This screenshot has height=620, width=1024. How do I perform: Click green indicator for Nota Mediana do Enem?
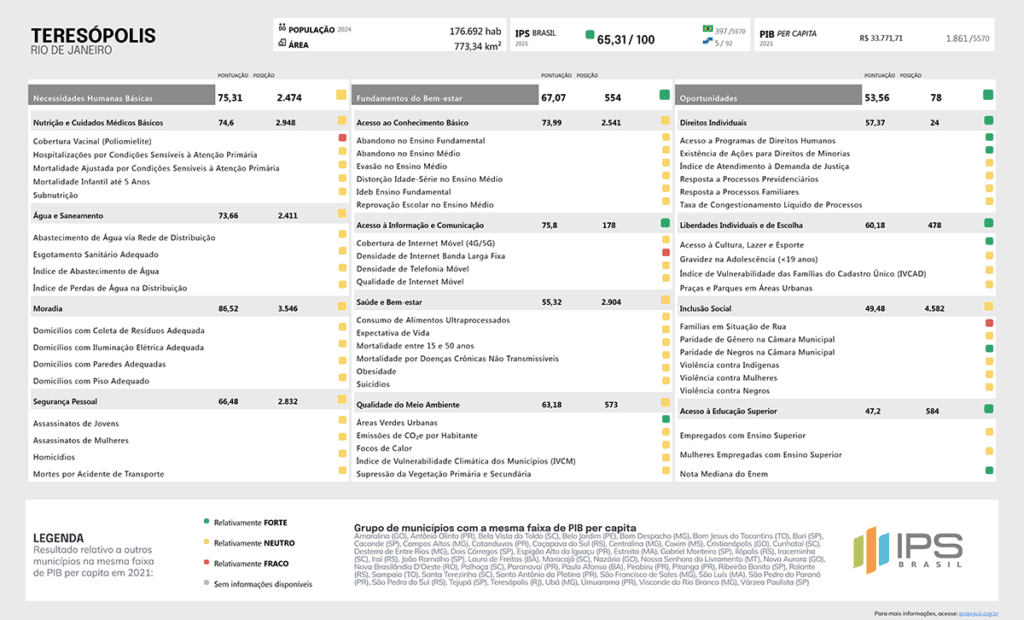tap(988, 469)
